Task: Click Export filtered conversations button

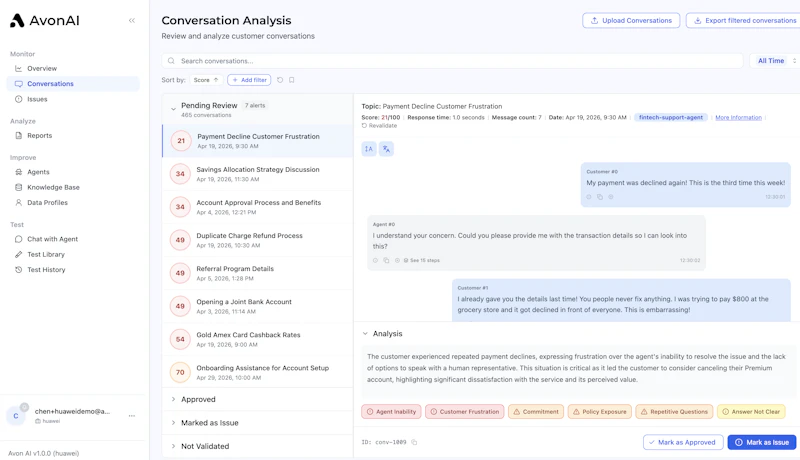Action: [745, 20]
